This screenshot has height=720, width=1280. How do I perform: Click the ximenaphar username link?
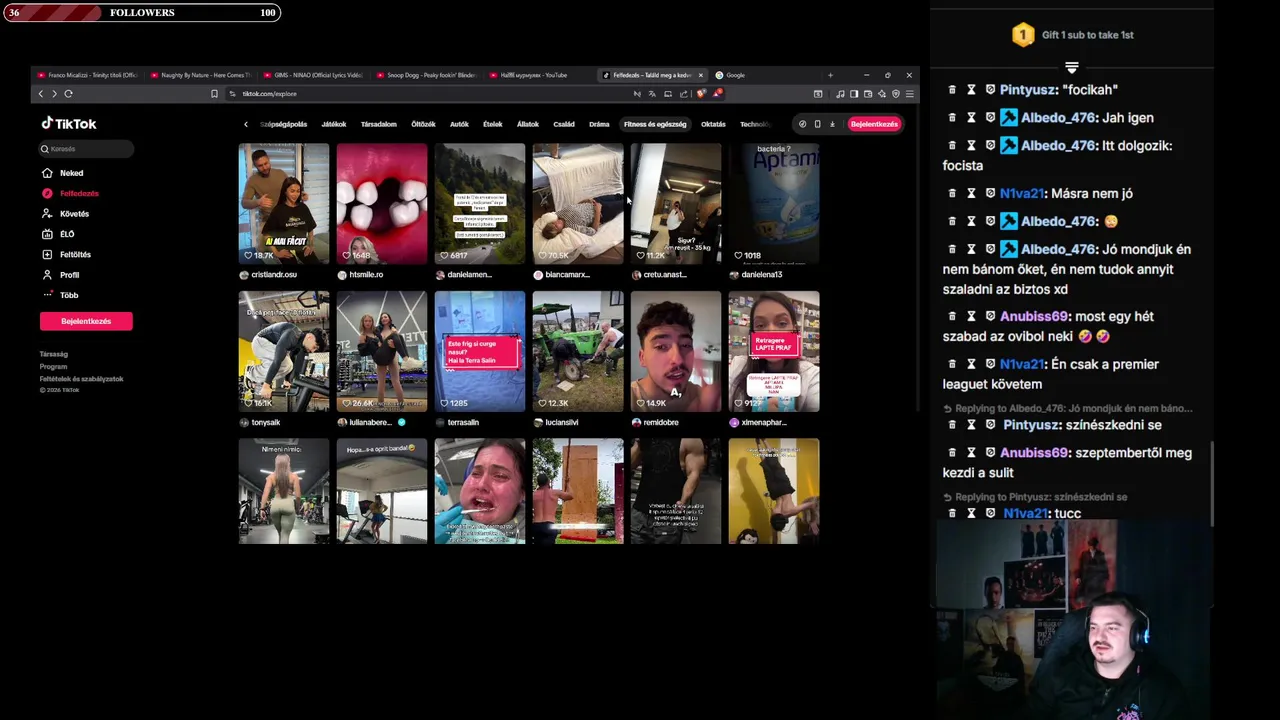pyautogui.click(x=763, y=423)
